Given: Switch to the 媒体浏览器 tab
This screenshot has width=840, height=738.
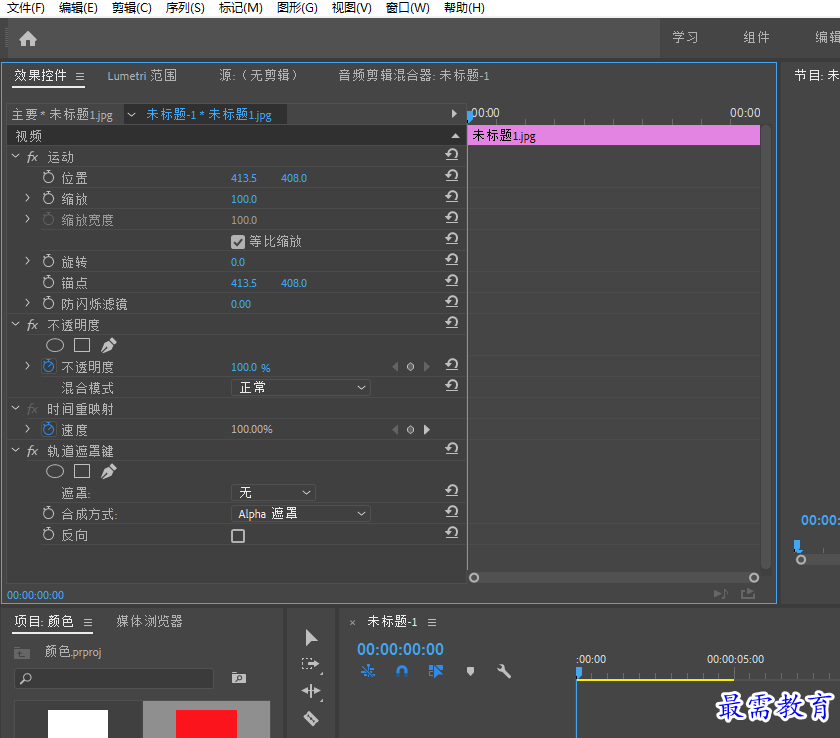Looking at the screenshot, I should pyautogui.click(x=149, y=621).
